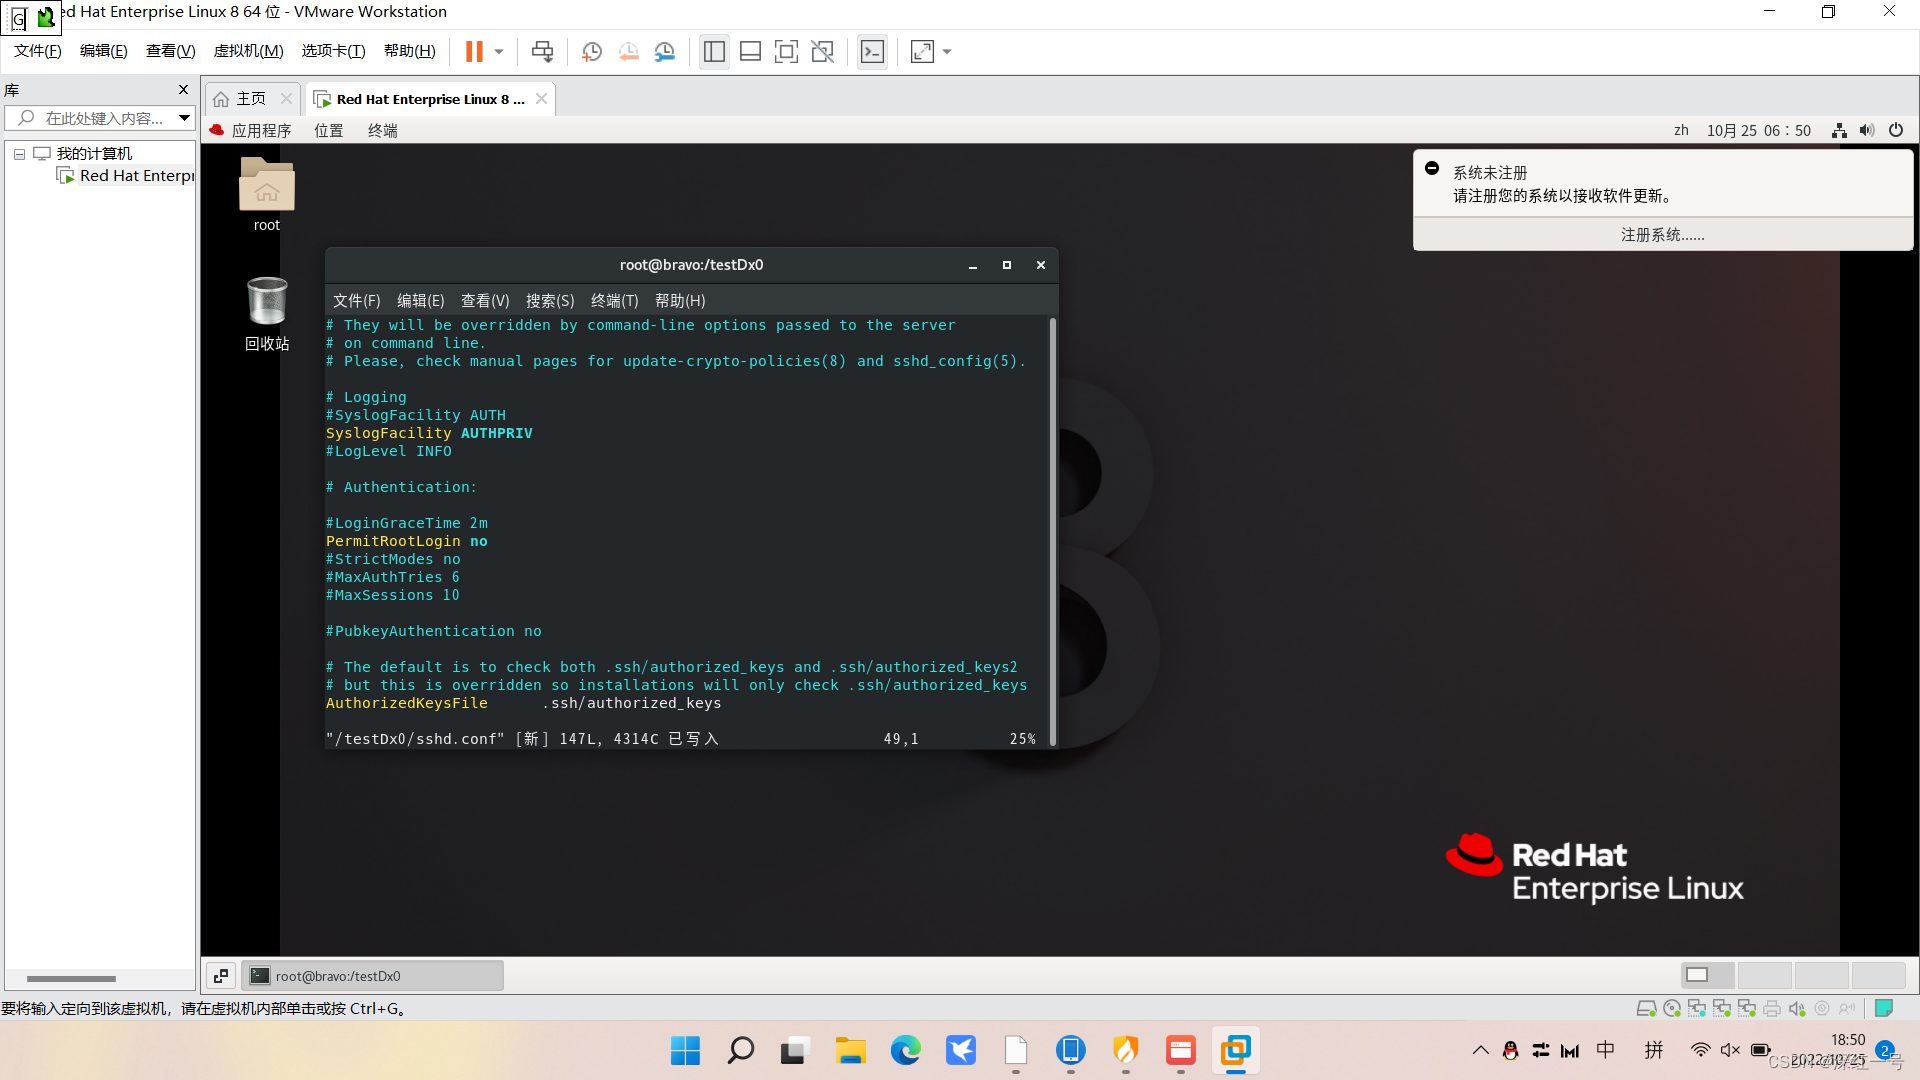1920x1080 pixels.
Task: Toggle the thumbnail bar view icon
Action: tap(750, 52)
